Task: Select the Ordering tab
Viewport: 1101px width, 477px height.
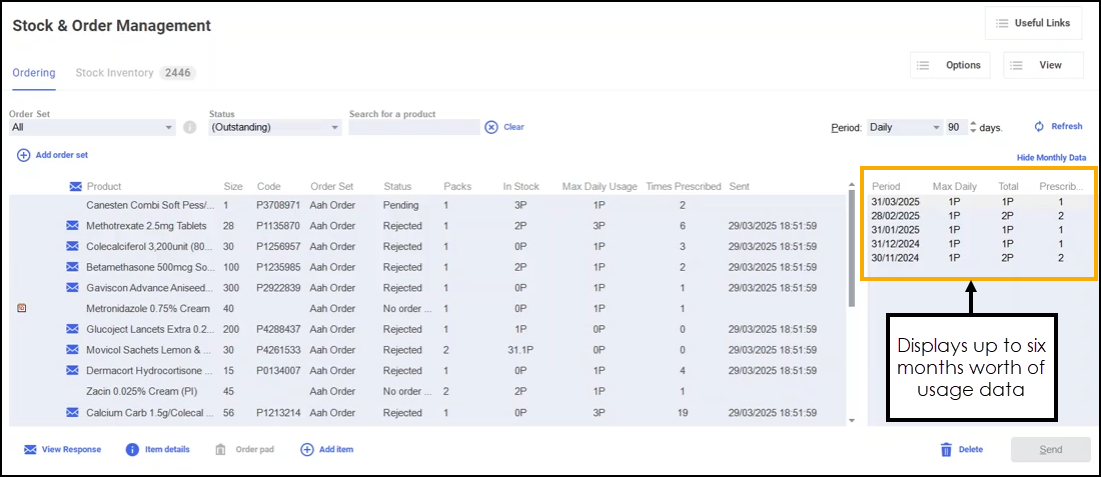Action: 33,73
